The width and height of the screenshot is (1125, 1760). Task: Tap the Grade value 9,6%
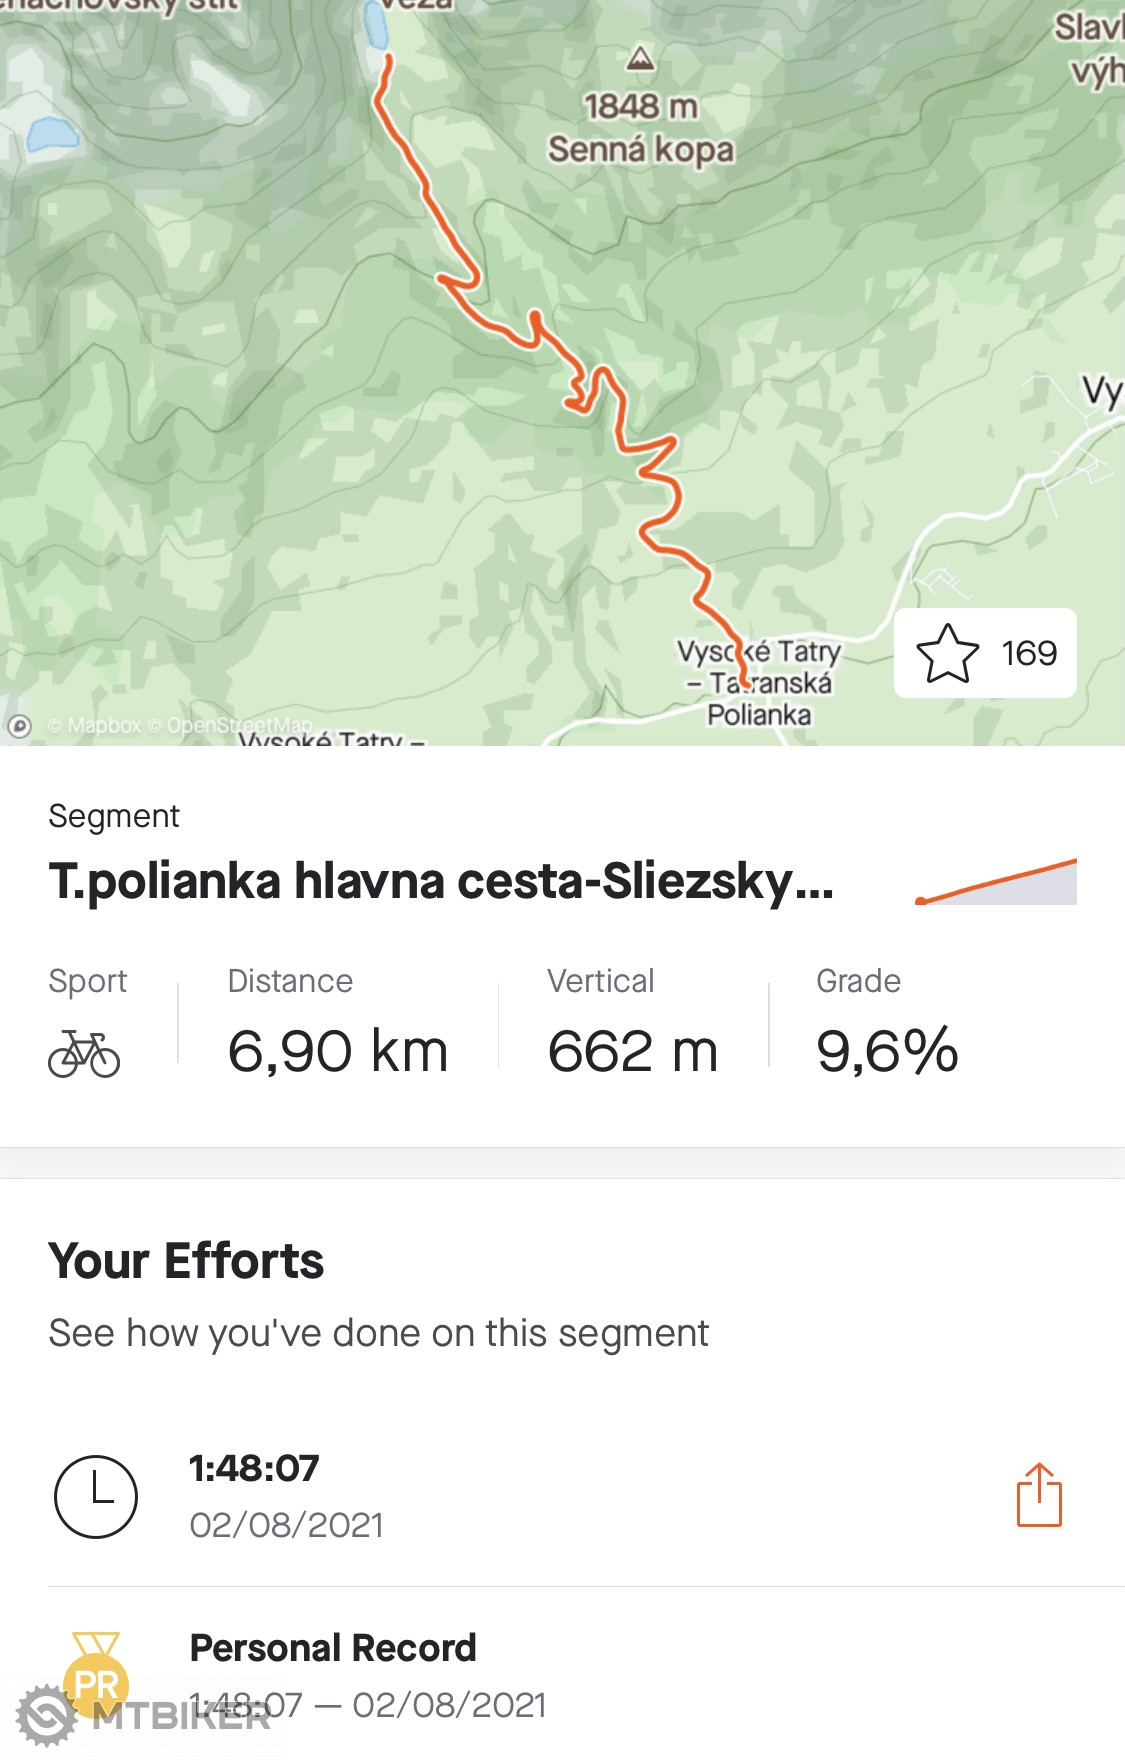(x=887, y=1051)
